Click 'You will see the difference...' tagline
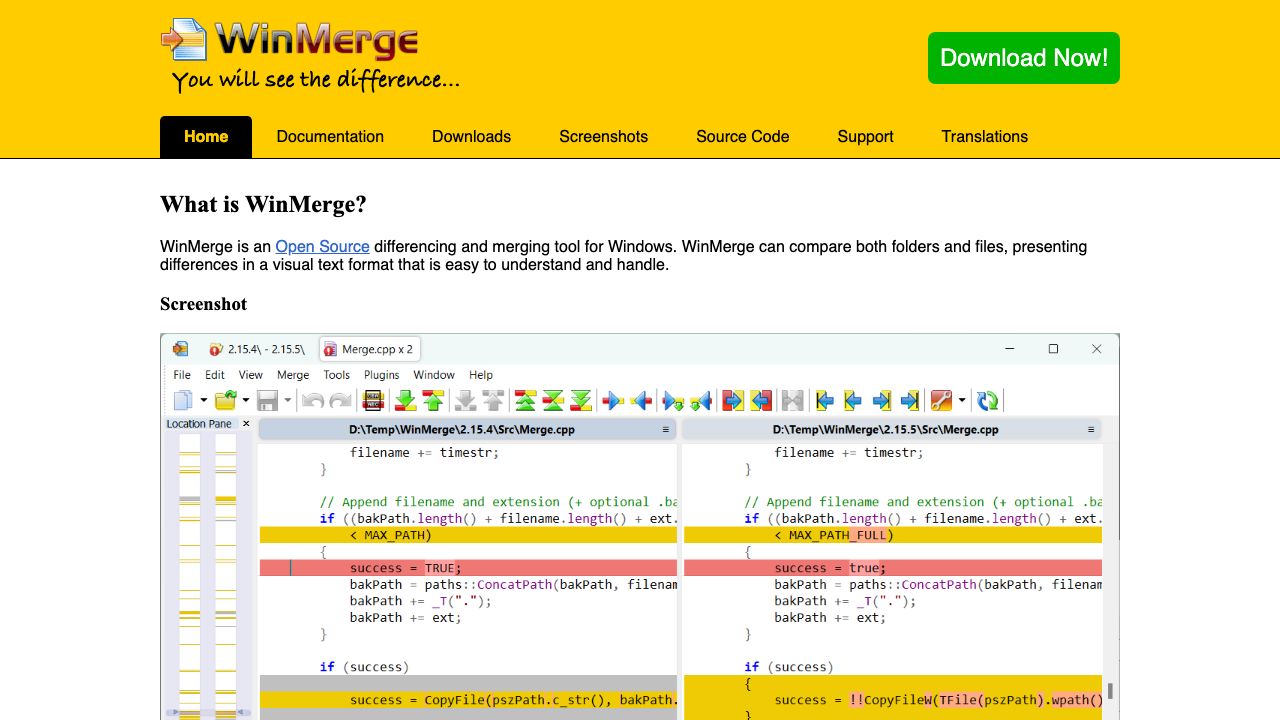The height and width of the screenshot is (720, 1280). pyautogui.click(x=315, y=80)
